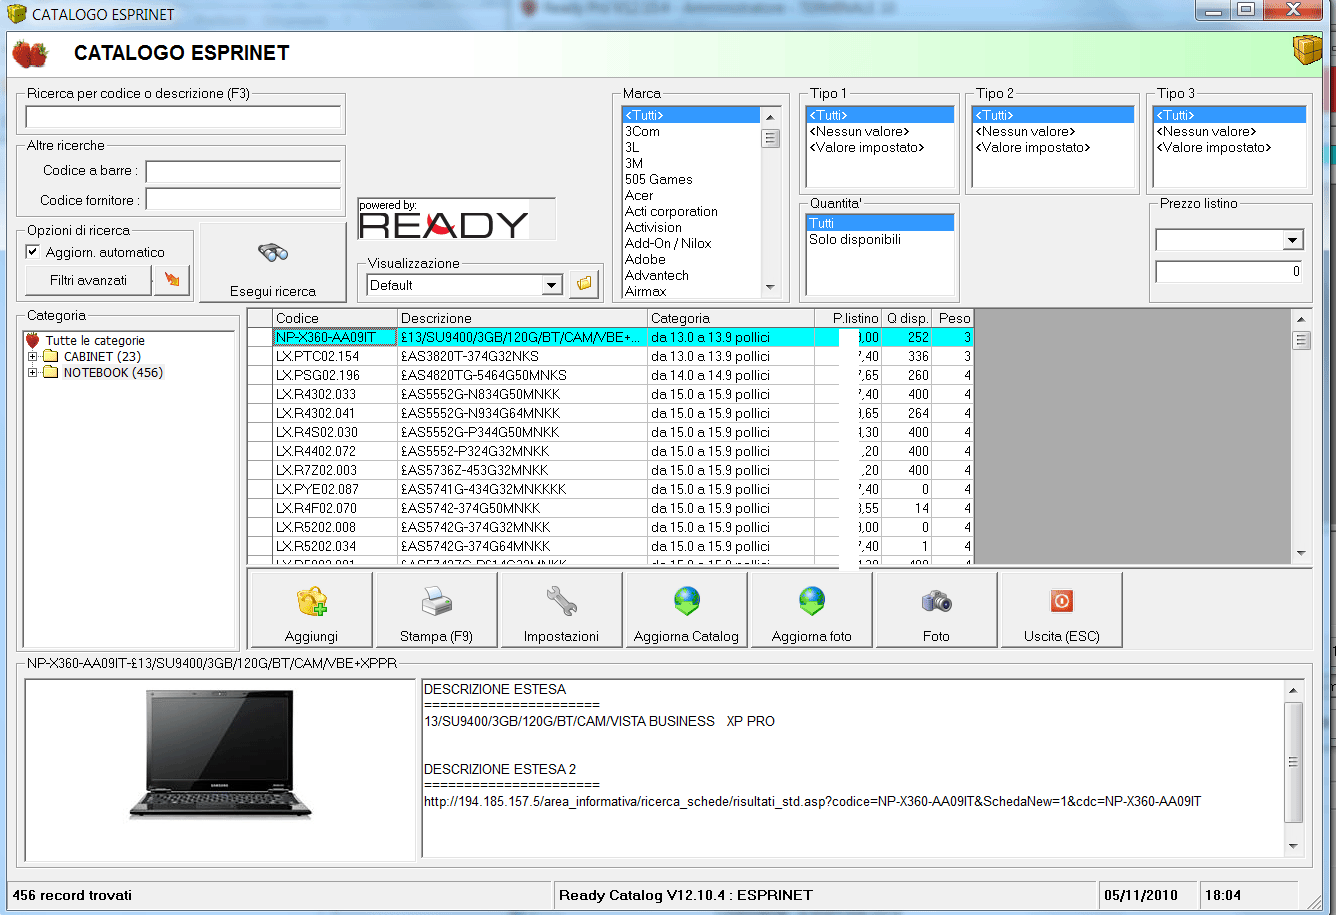Click the Peso column header

pyautogui.click(x=953, y=319)
